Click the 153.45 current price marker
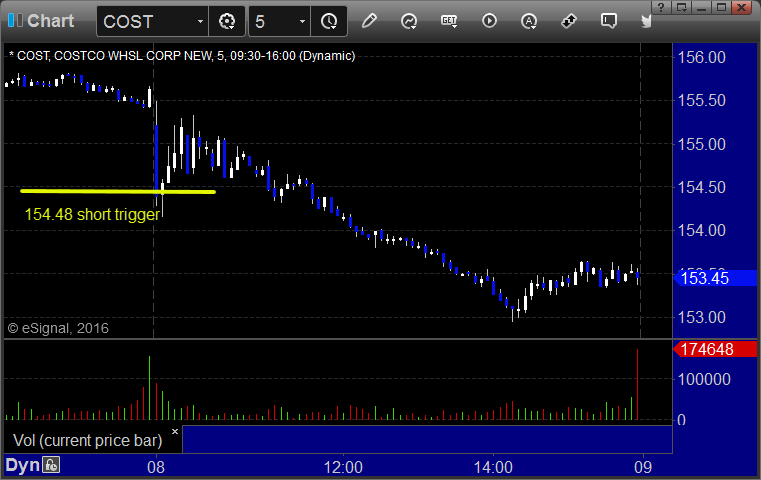 (716, 278)
